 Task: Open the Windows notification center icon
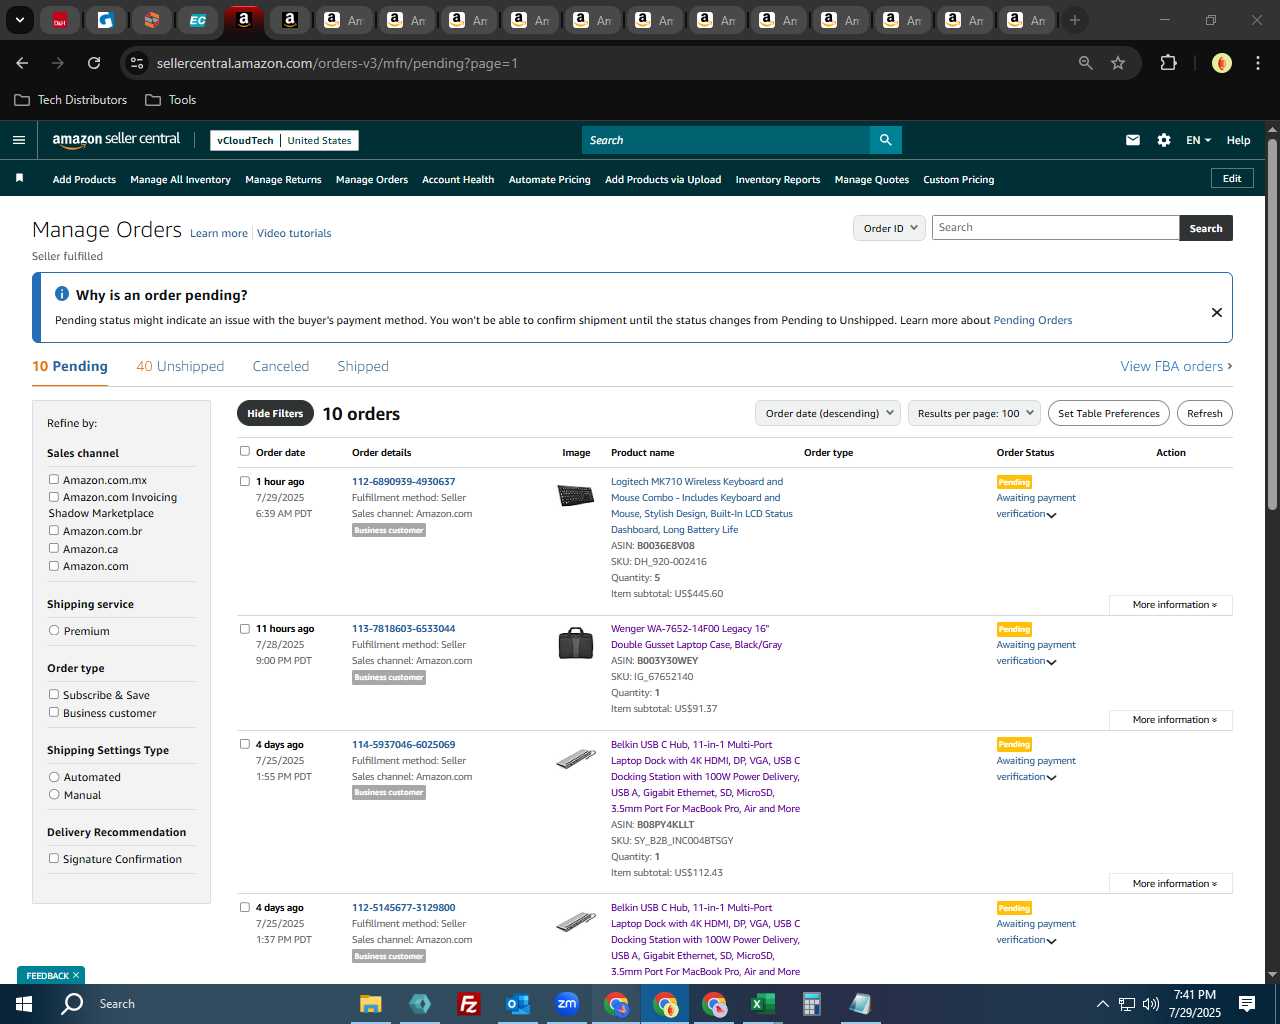(x=1247, y=1004)
